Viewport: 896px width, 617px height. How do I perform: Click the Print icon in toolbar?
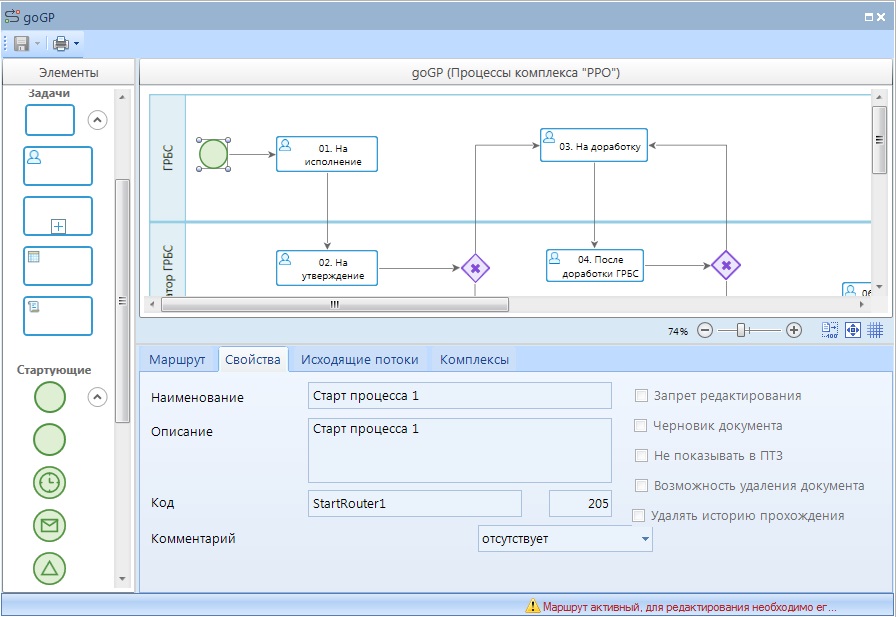pos(60,44)
